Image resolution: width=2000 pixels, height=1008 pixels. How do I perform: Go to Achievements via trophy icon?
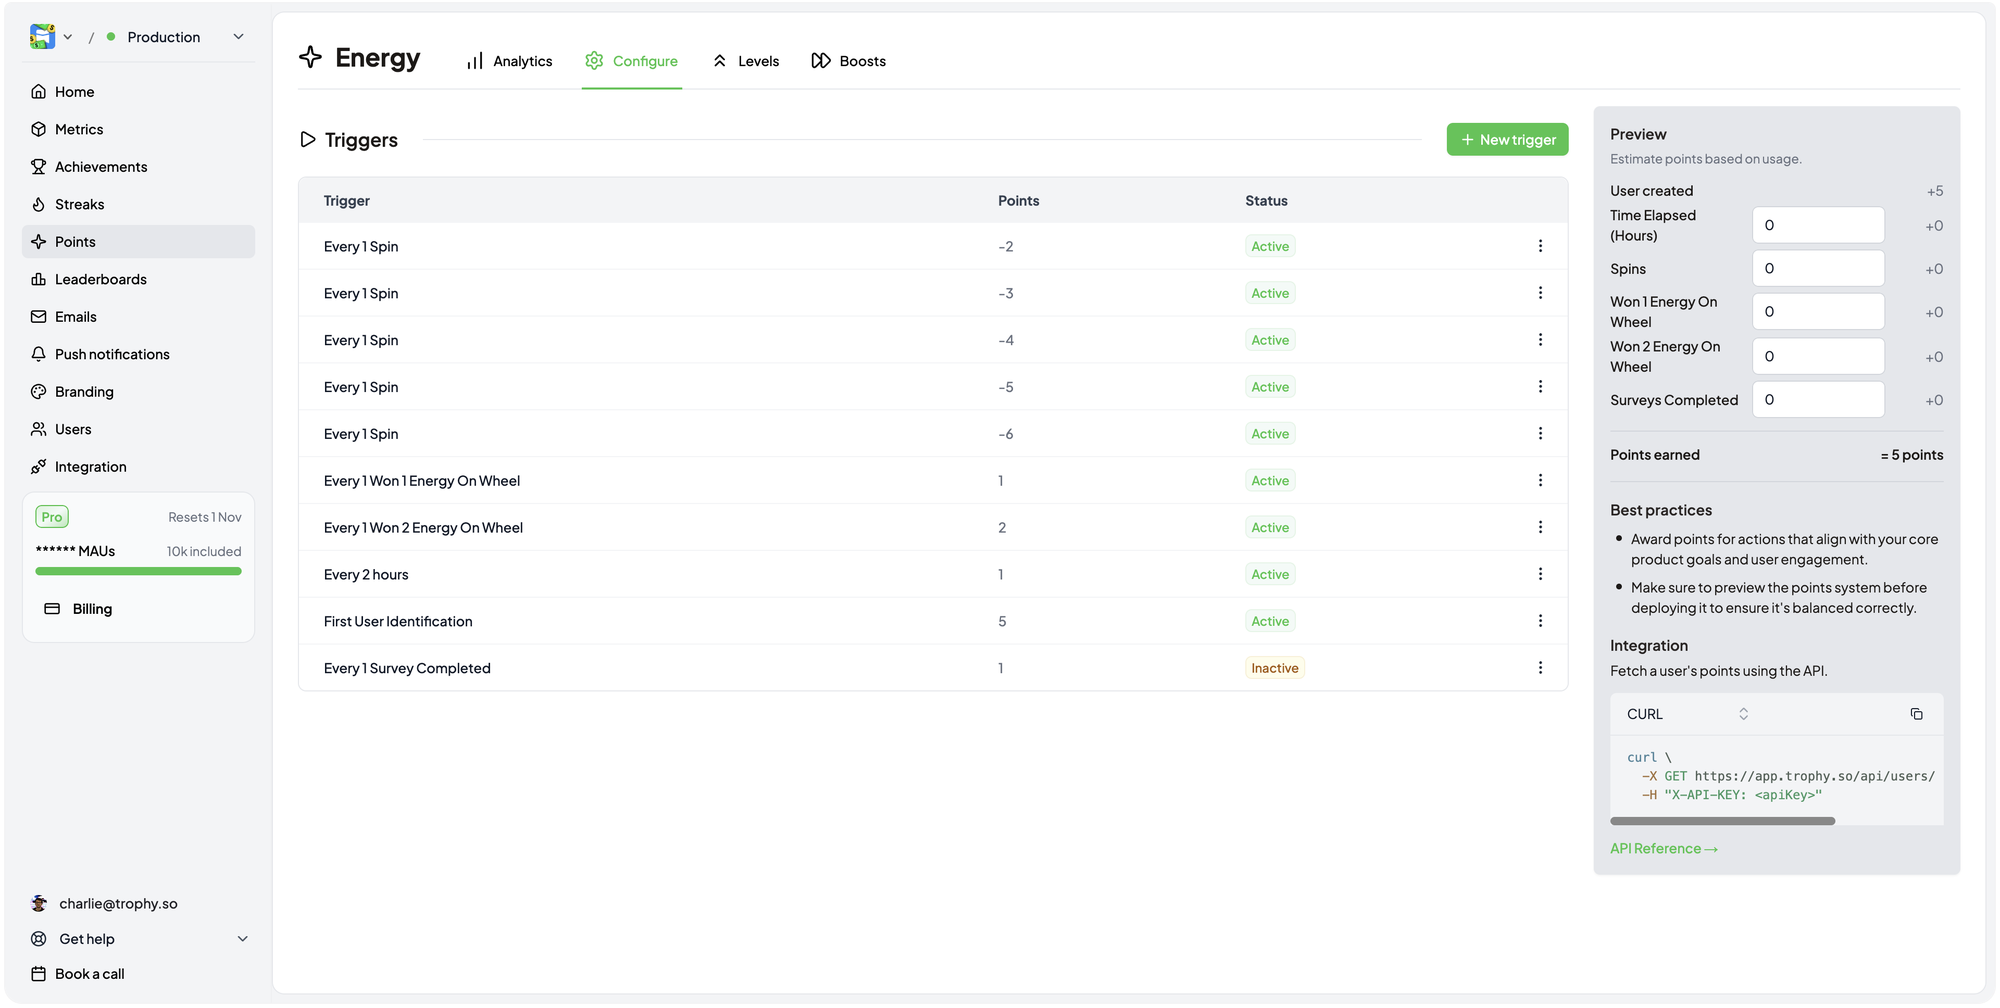[39, 167]
